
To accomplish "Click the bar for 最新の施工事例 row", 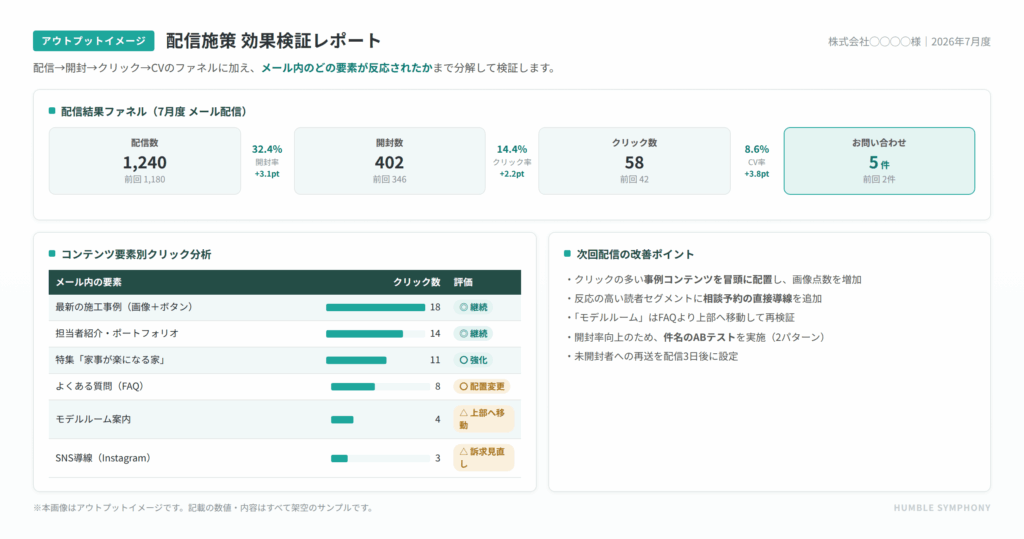I will coord(376,307).
